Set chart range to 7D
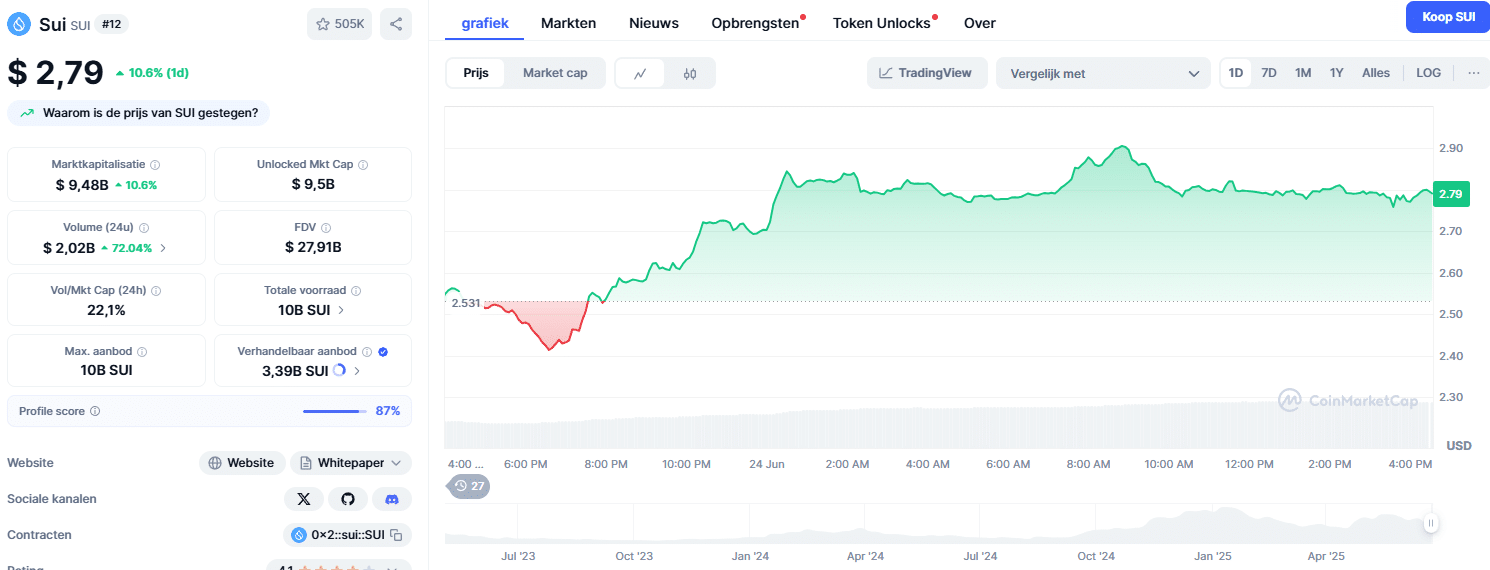This screenshot has height=570, width=1490. pos(1269,73)
